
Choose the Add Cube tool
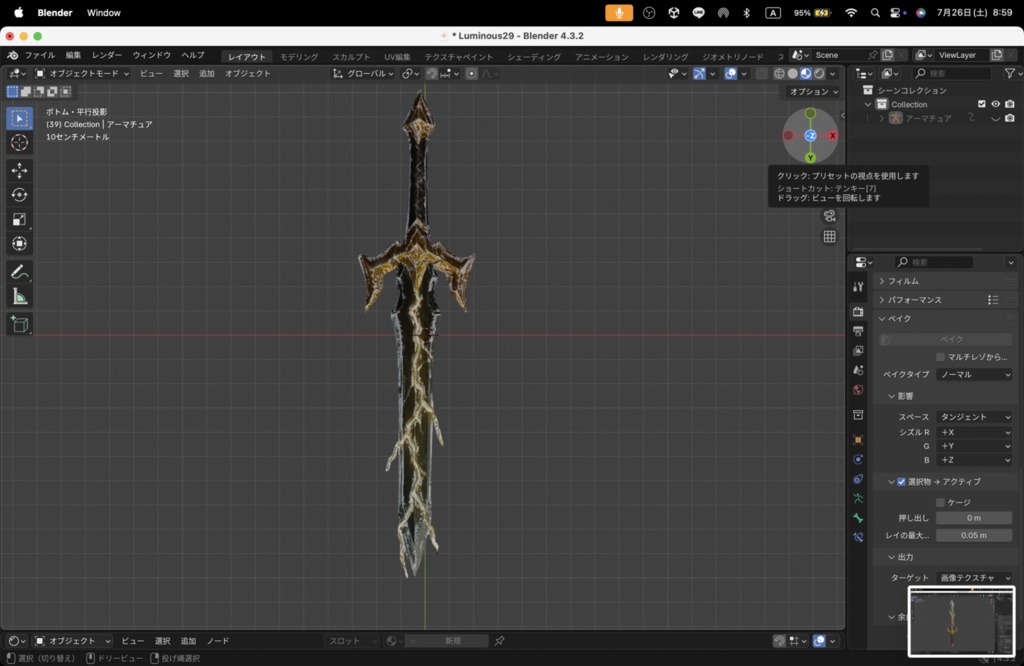(x=19, y=323)
